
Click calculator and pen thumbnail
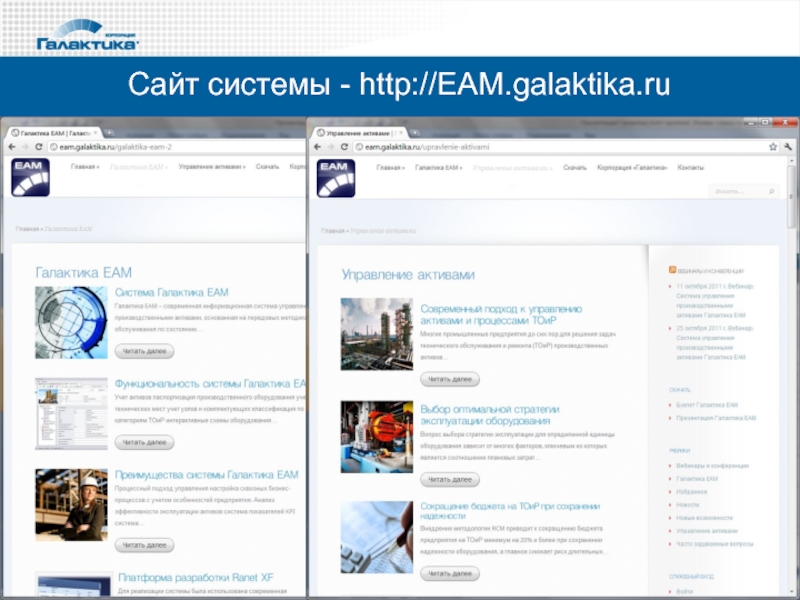tap(377, 537)
